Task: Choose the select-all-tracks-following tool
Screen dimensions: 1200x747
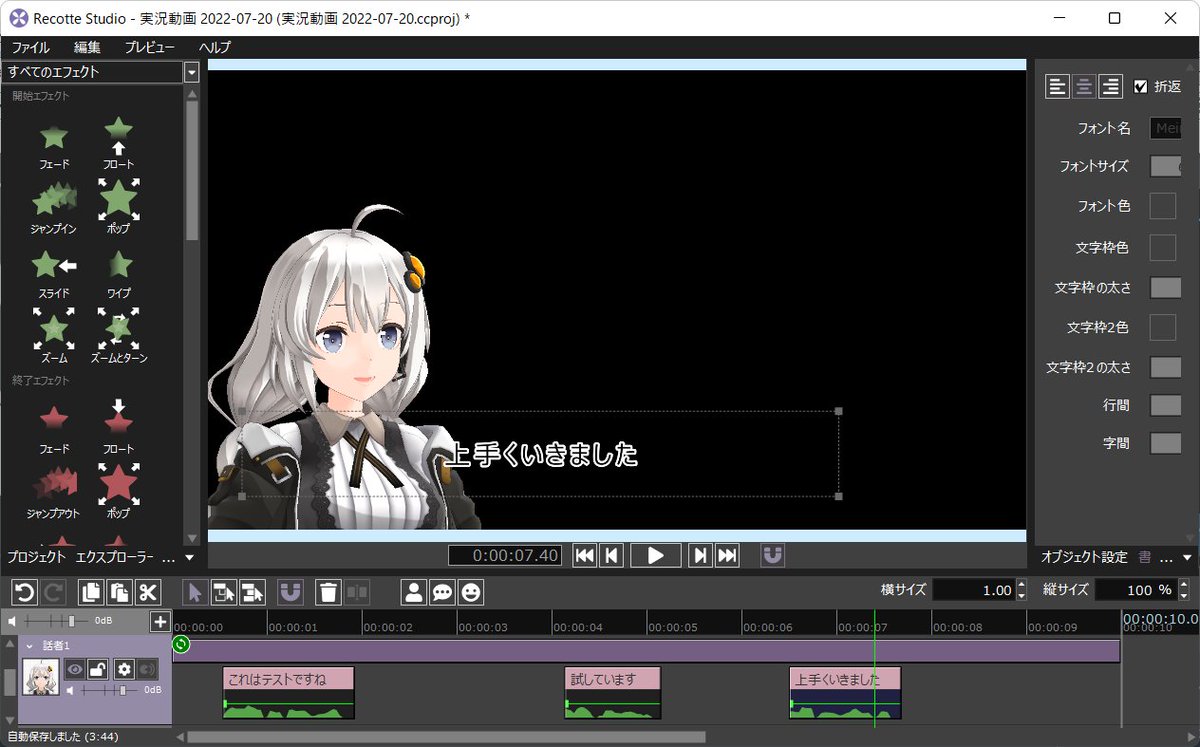Action: (251, 592)
